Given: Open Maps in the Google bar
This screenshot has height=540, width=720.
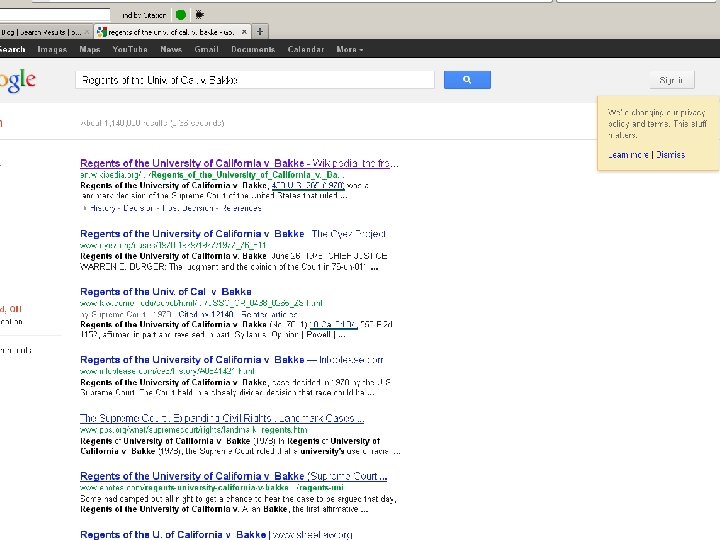Looking at the screenshot, I should 90,49.
